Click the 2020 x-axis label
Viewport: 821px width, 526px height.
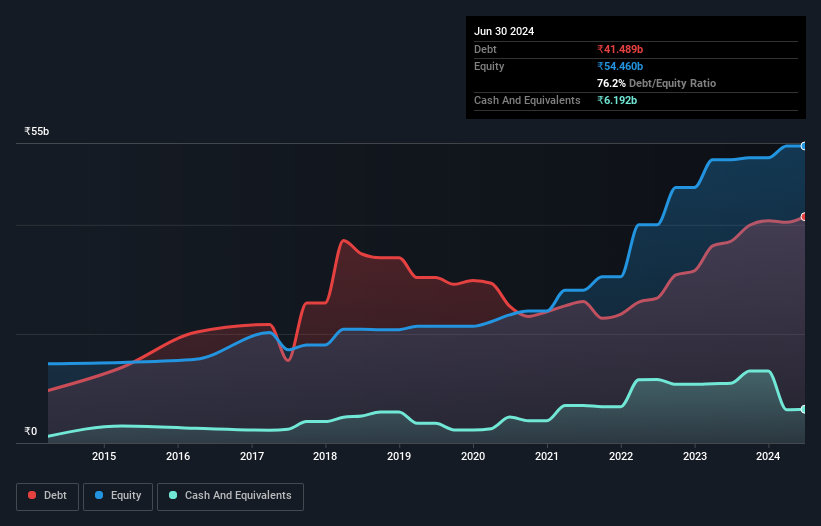coord(473,456)
